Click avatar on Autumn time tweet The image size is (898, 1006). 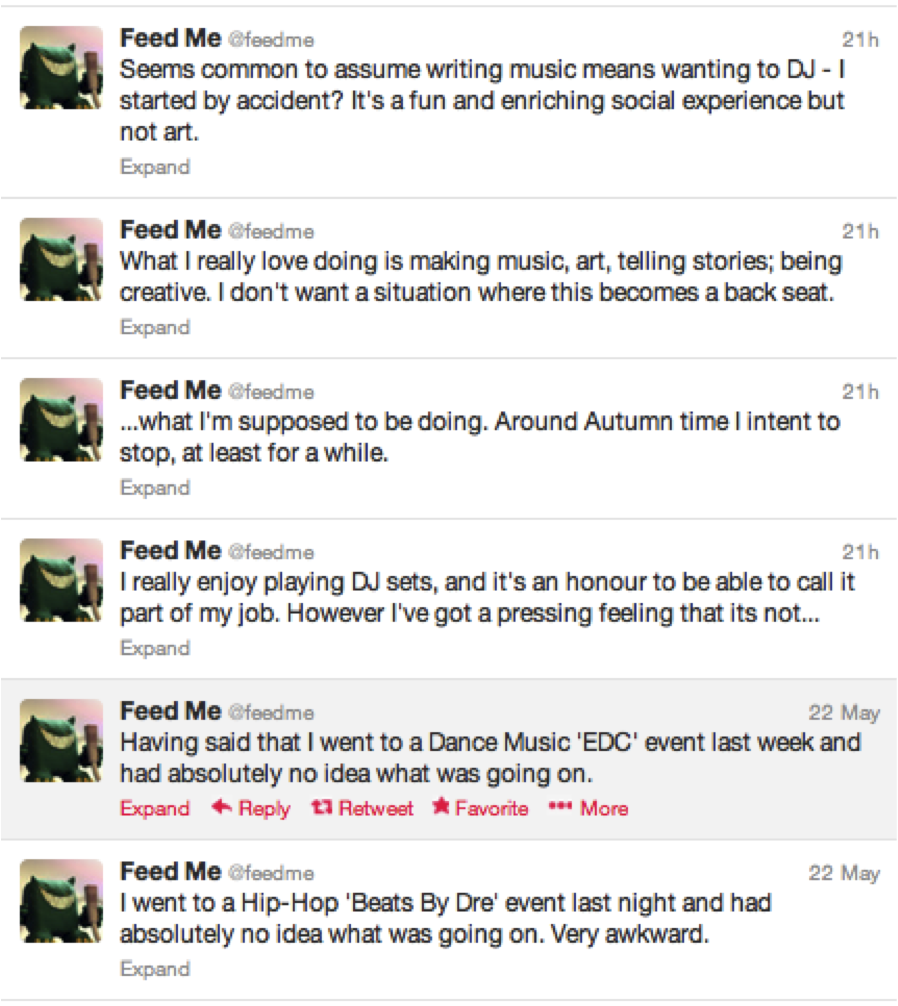[x=62, y=420]
